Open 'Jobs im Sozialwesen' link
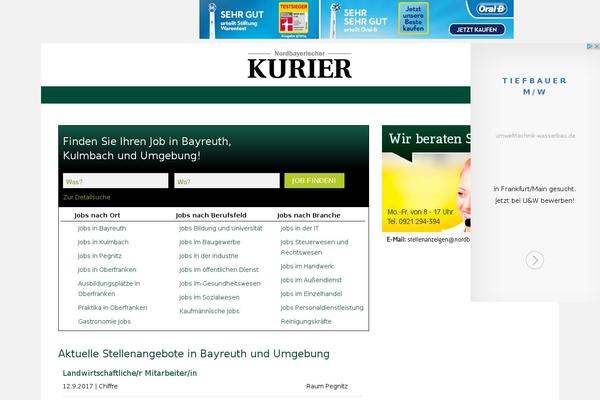The height and width of the screenshot is (400, 600). 209,297
